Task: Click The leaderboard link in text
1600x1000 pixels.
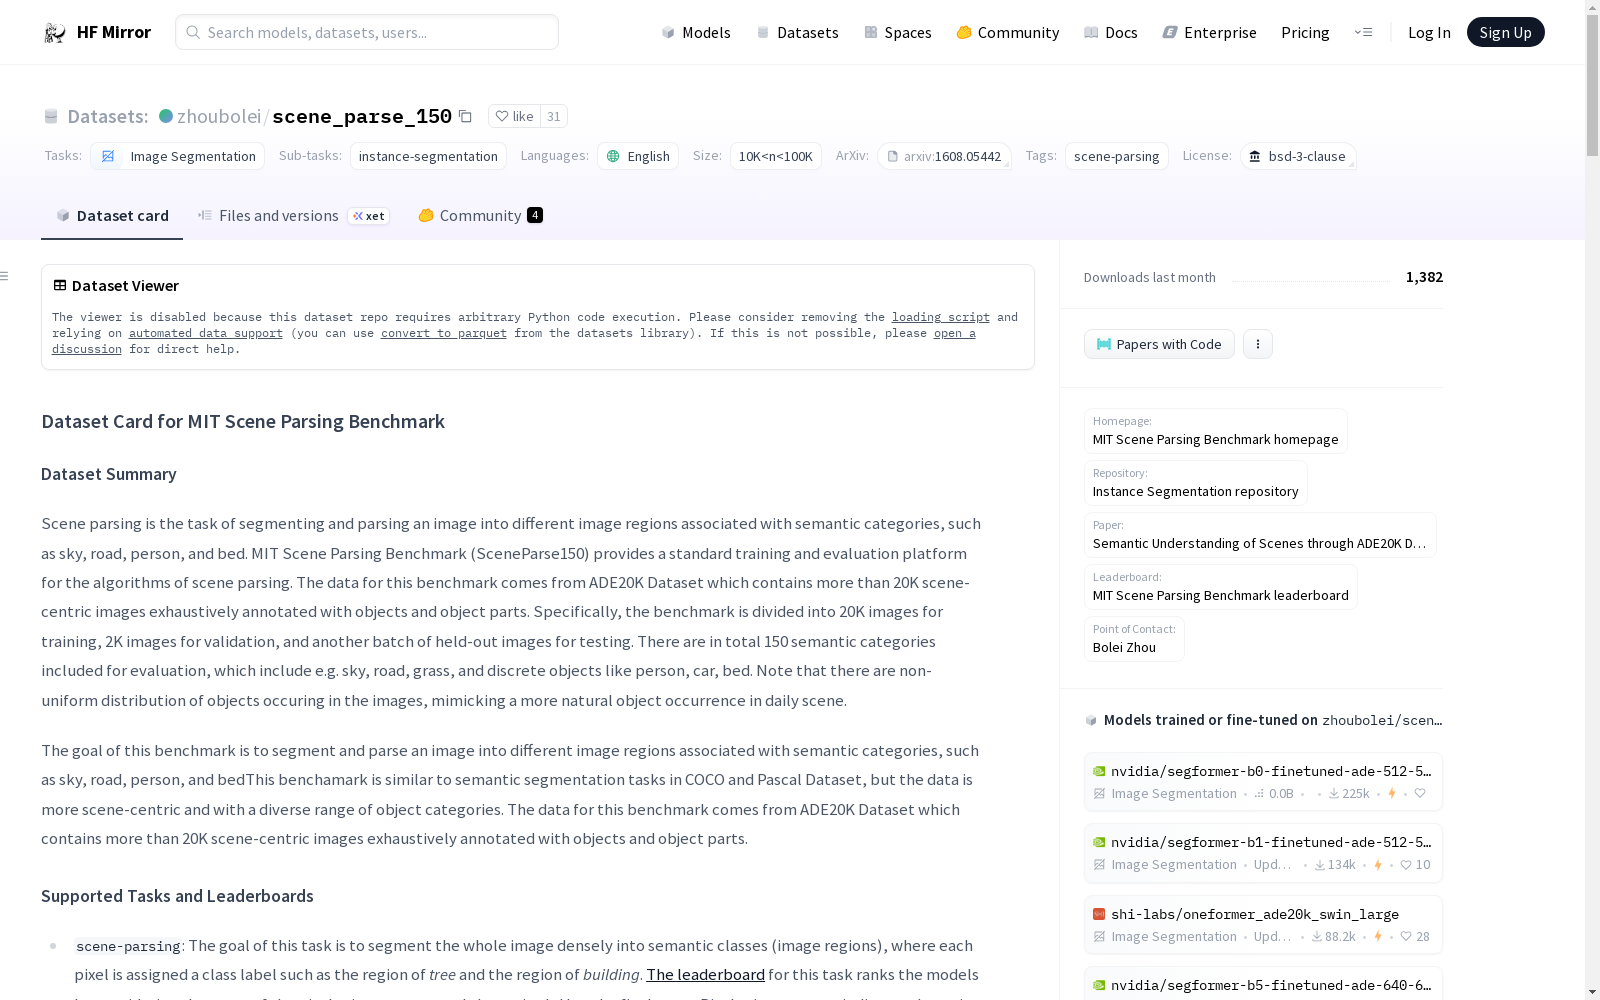Action: point(705,974)
